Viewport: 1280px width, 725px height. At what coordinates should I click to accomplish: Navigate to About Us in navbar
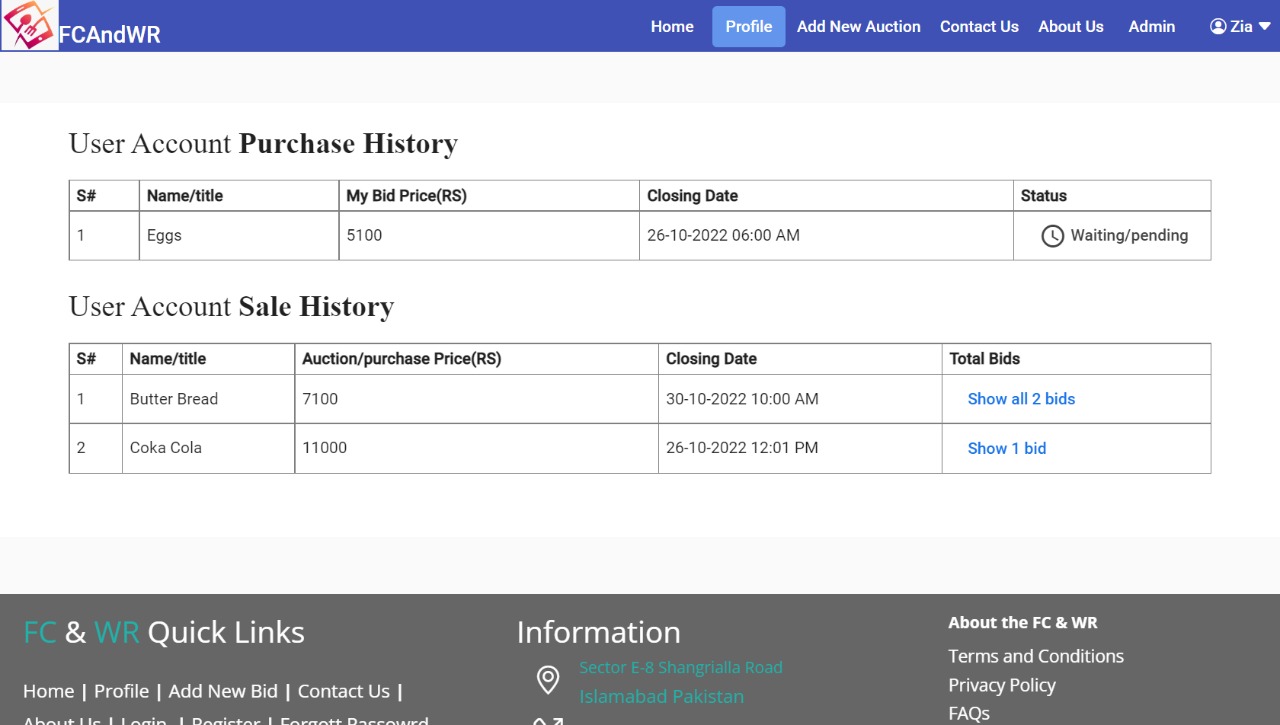coord(1070,27)
